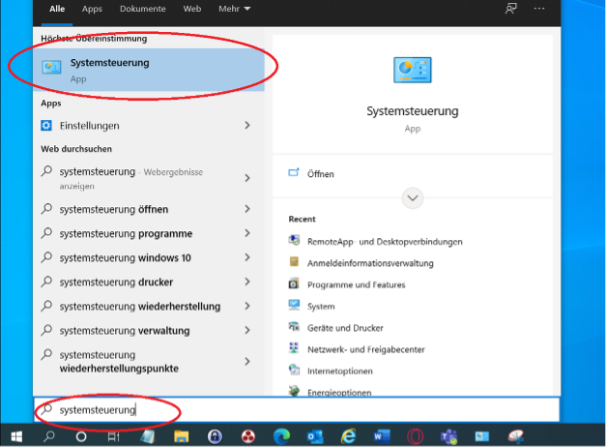The image size is (606, 448).
Task: Click the Einstellungen gear icon
Action: 47,126
